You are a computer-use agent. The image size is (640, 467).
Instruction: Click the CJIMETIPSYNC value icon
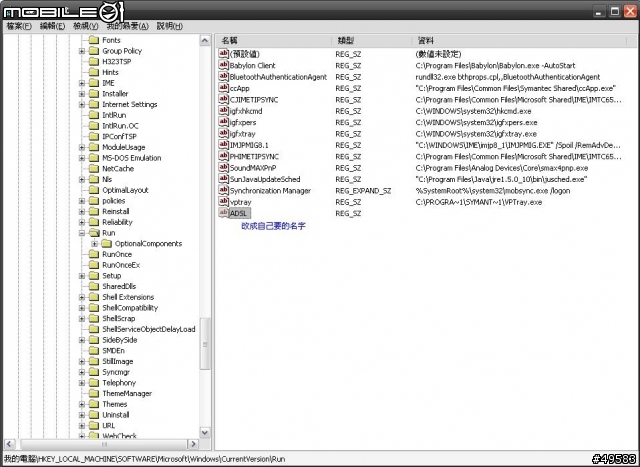[x=223, y=100]
